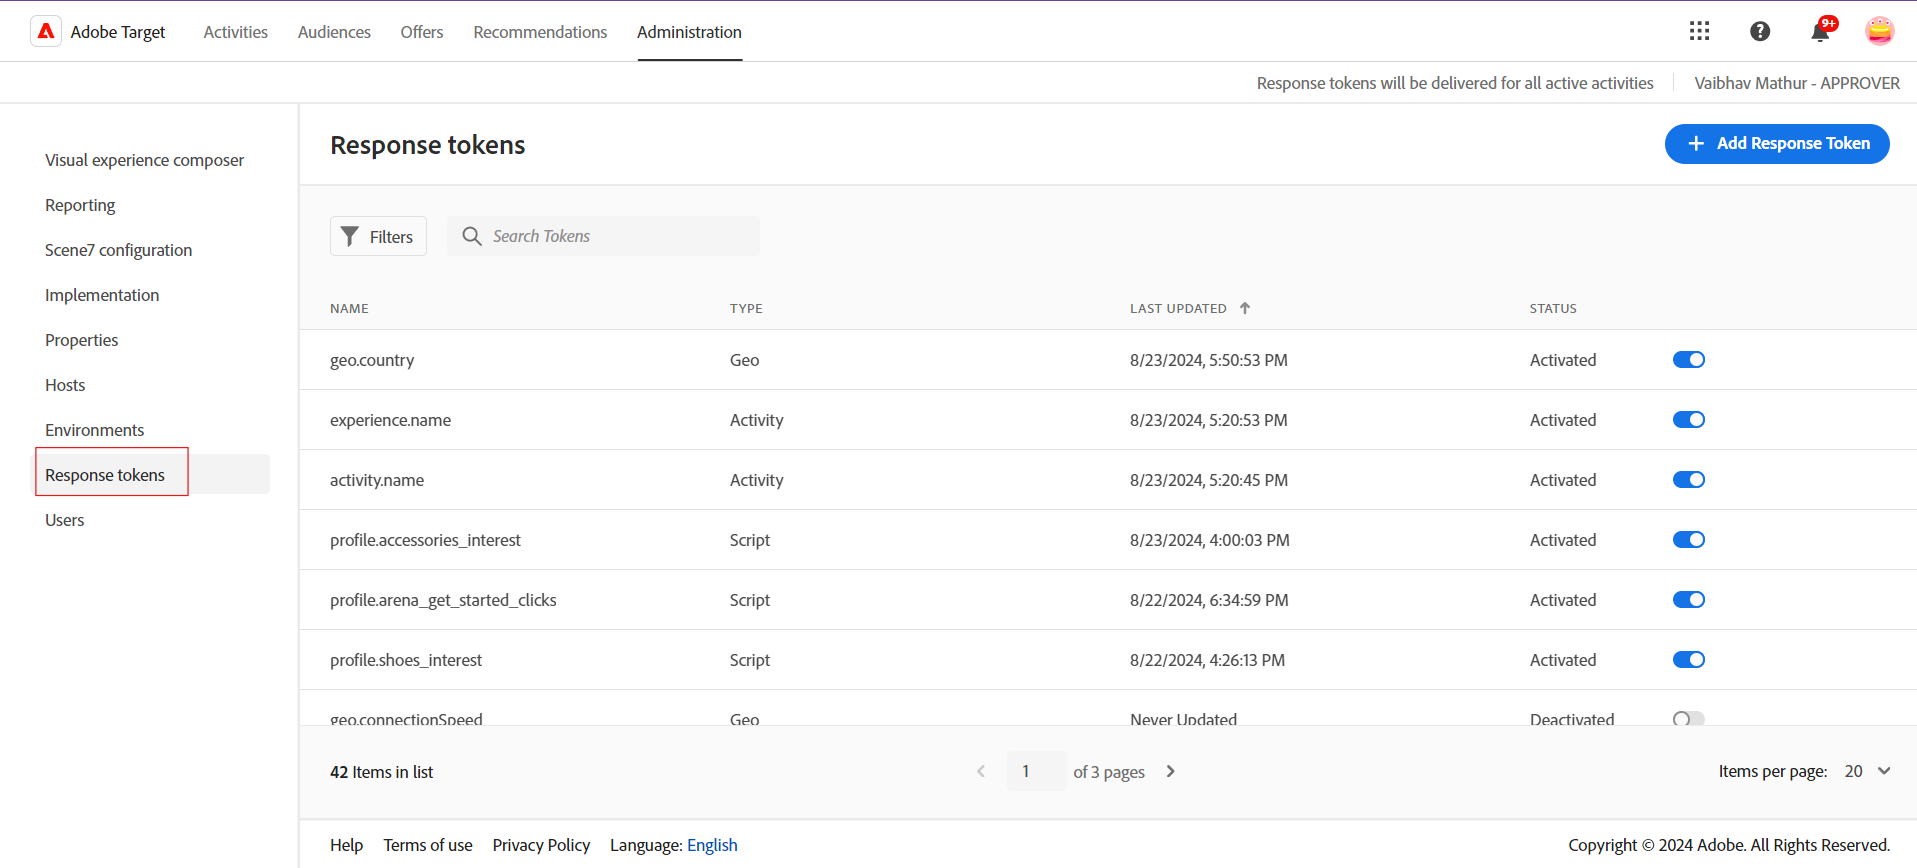The height and width of the screenshot is (868, 1917).
Task: Go to the Hosts page
Action: coord(65,385)
